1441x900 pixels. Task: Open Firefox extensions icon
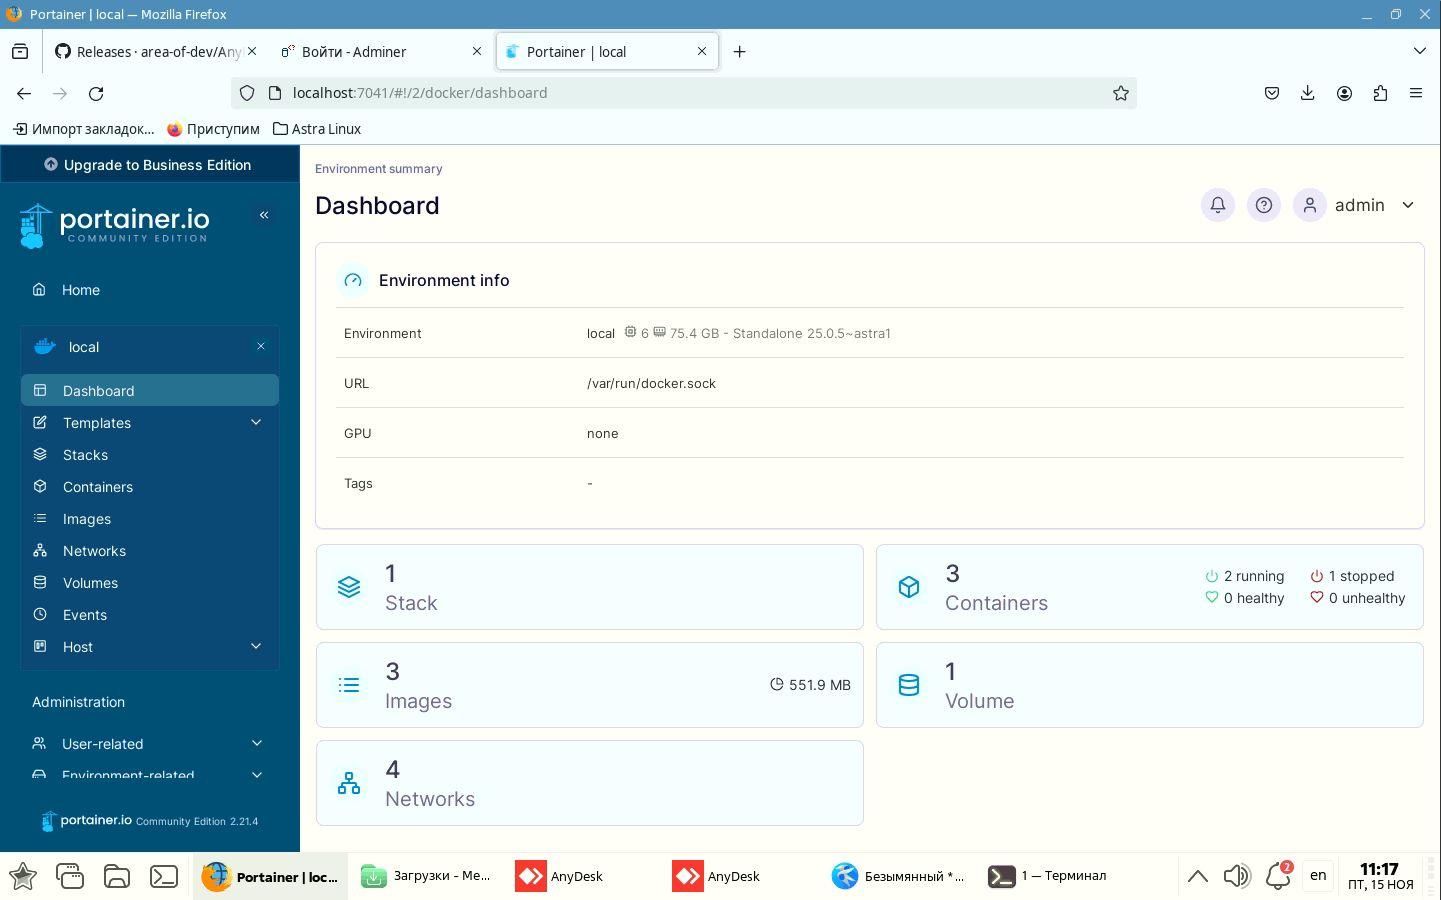tap(1380, 93)
